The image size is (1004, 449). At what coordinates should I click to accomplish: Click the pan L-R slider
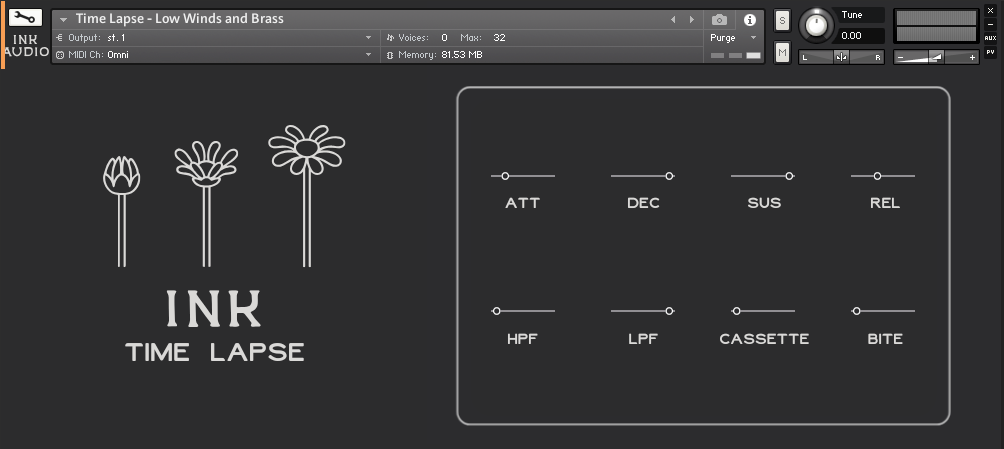tap(841, 57)
